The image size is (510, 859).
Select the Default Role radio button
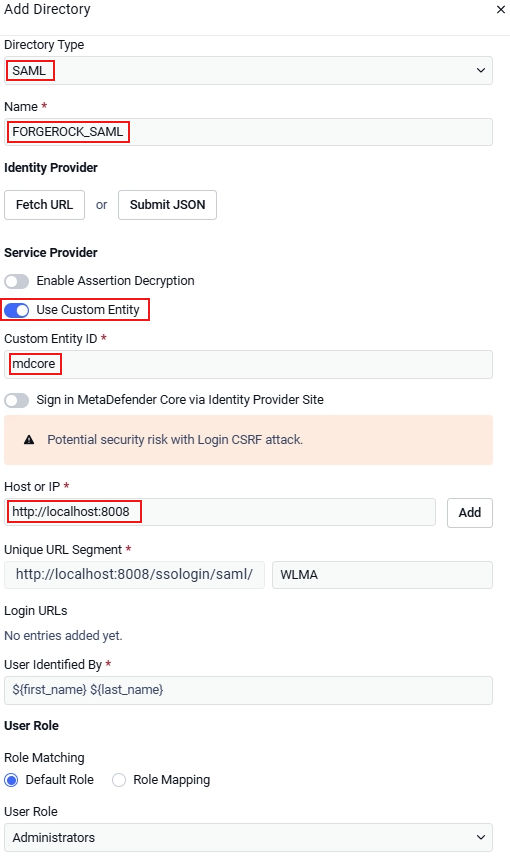tap(11, 780)
